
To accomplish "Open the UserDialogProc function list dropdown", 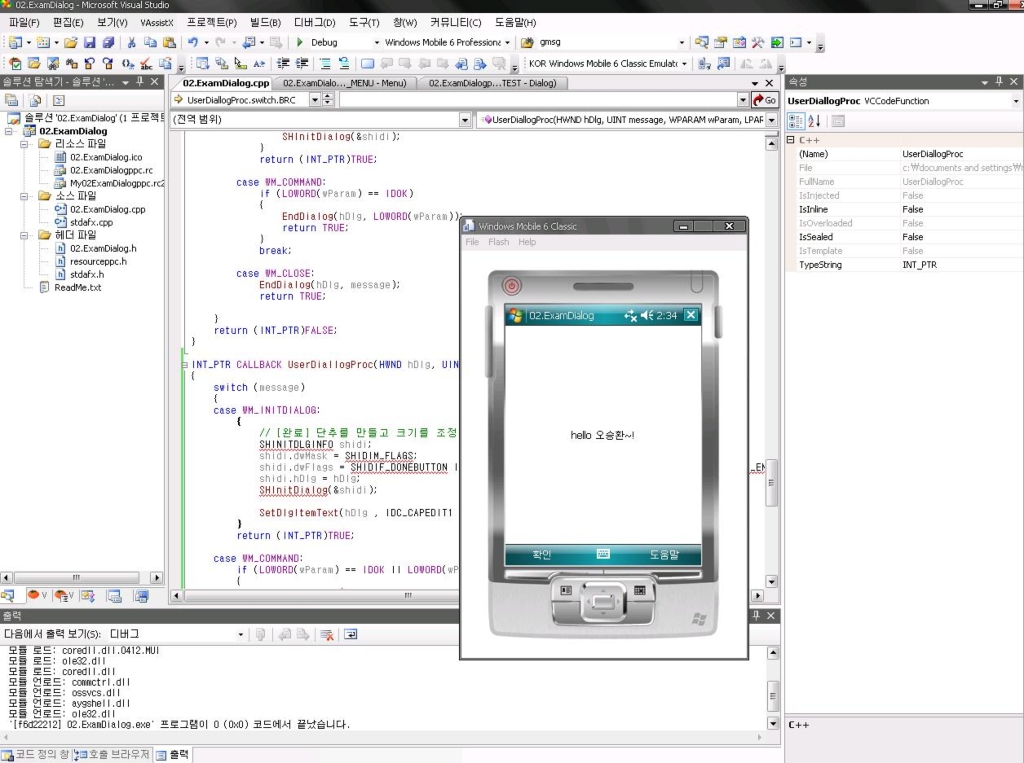I will (x=772, y=120).
